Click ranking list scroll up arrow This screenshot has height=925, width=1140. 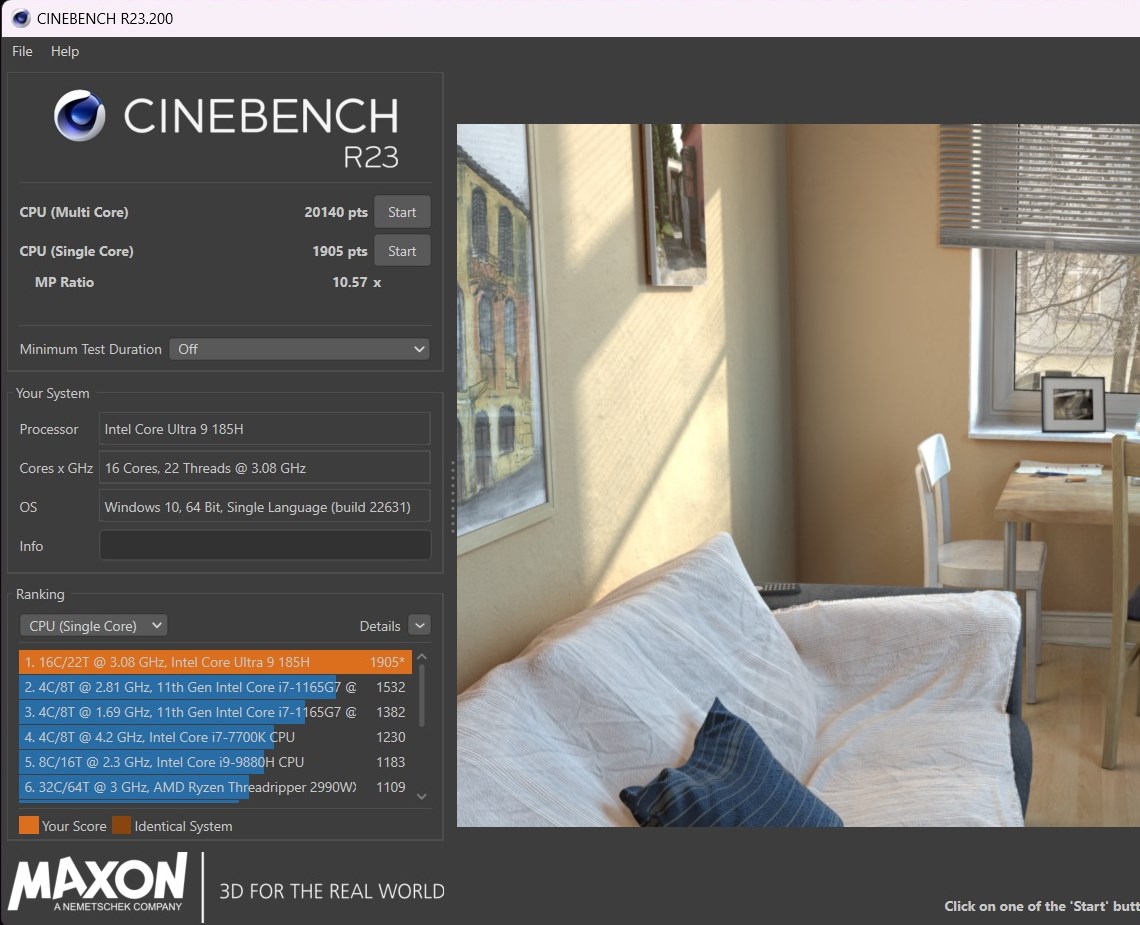click(422, 657)
